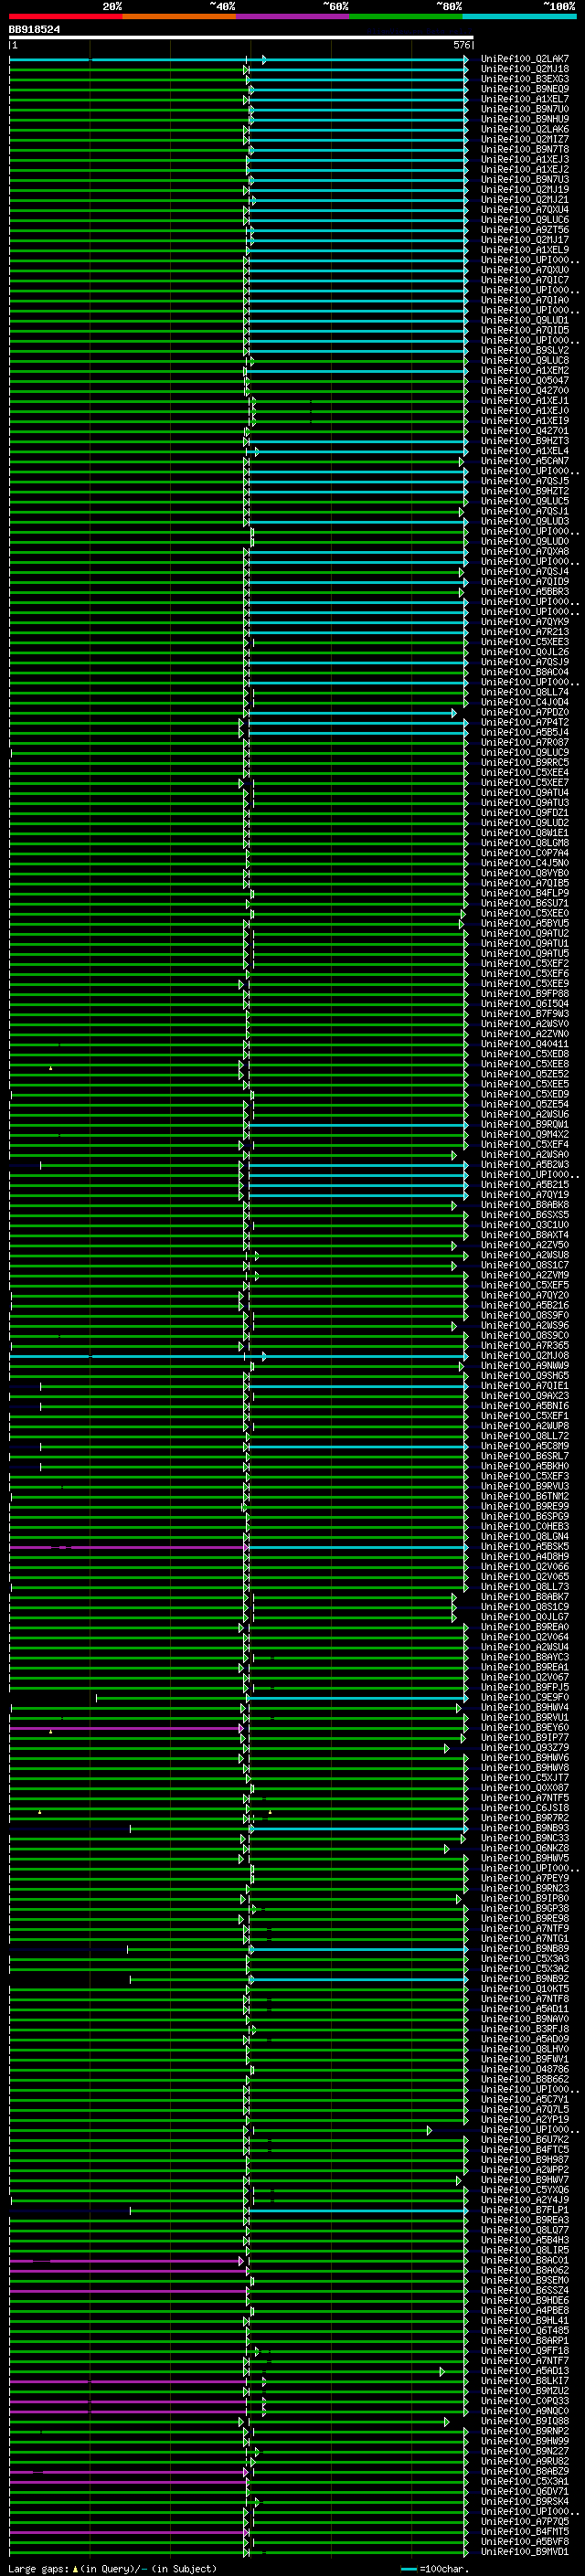Screen dimensions: 585x2576
Task: Select the UniRef100_Q42700 label
Action: (525, 391)
